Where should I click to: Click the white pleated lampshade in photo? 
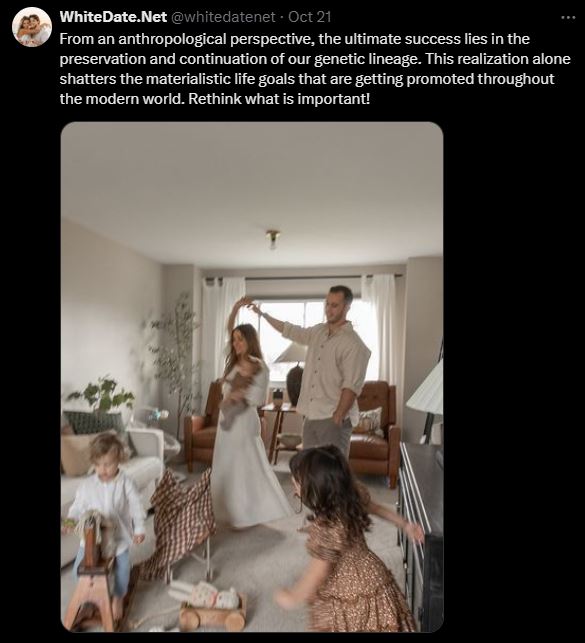(x=425, y=390)
